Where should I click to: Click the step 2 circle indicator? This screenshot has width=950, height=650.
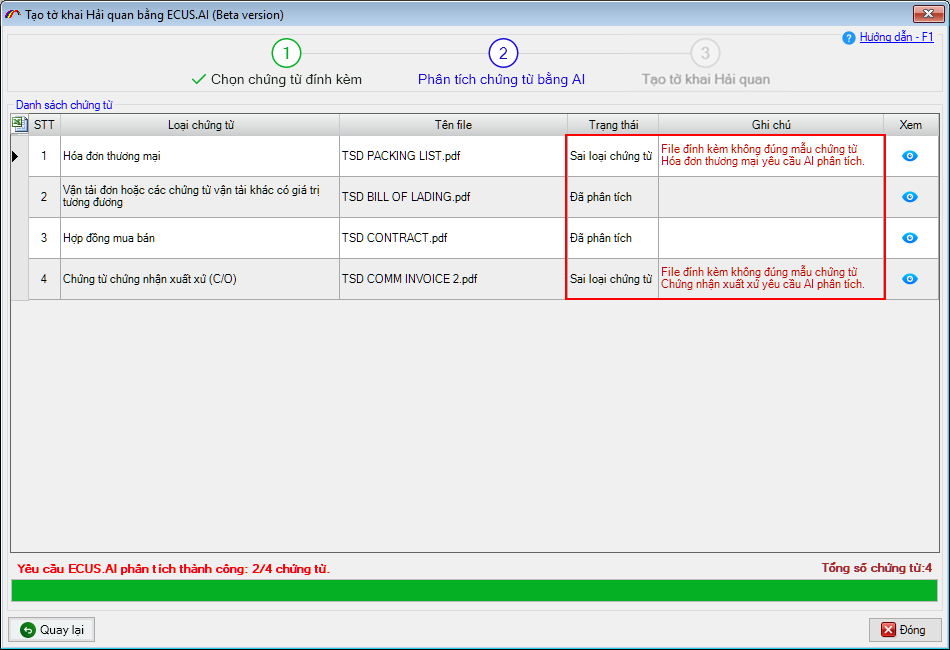pyautogui.click(x=503, y=53)
